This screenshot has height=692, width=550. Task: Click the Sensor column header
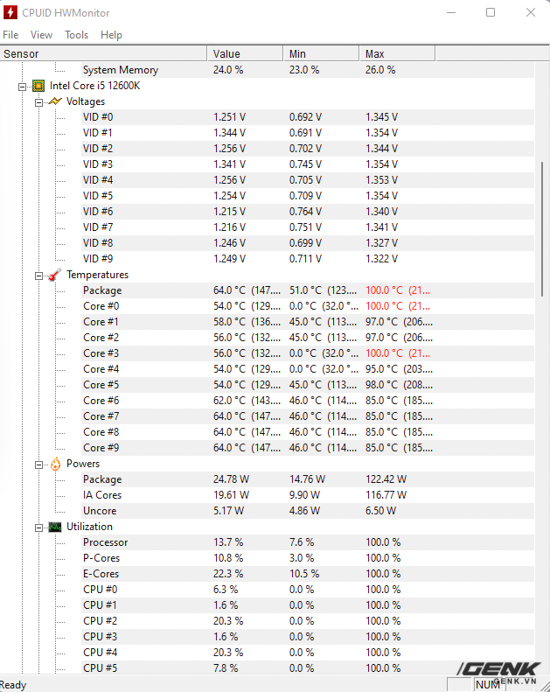(x=103, y=54)
